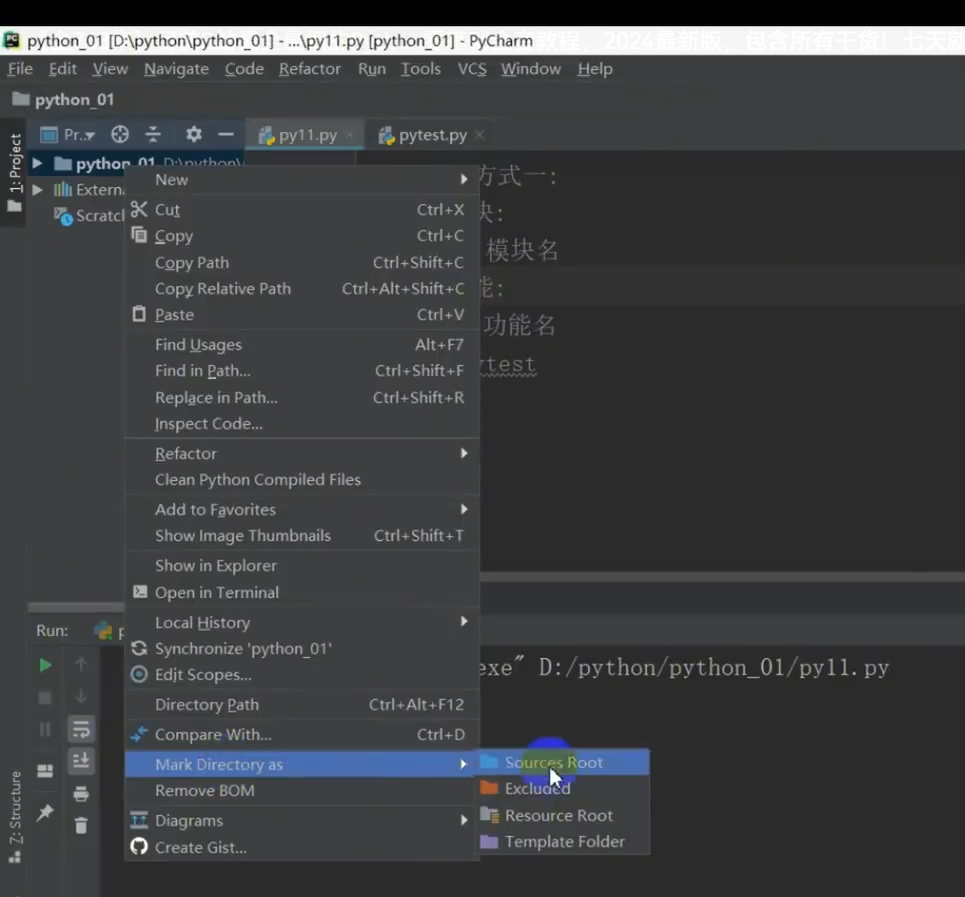Toggle soft-wrap in the Run console

pos(81,728)
